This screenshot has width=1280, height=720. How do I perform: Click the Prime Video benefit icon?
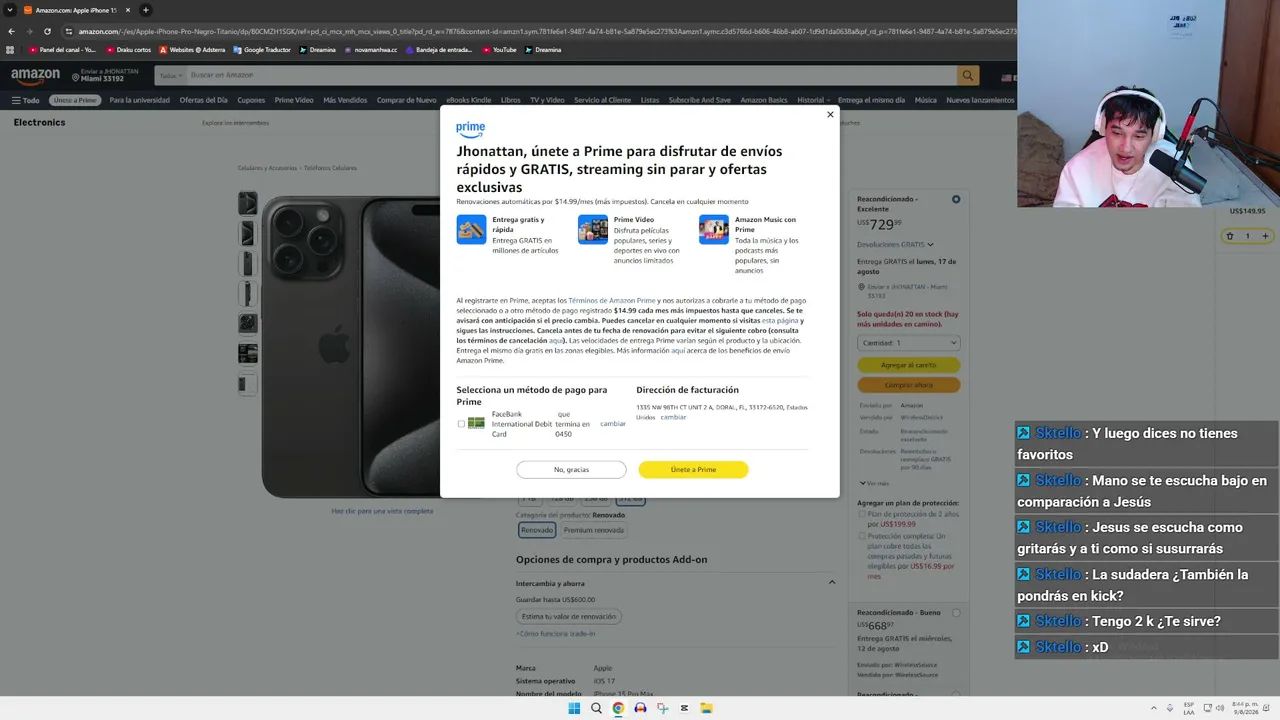[593, 229]
